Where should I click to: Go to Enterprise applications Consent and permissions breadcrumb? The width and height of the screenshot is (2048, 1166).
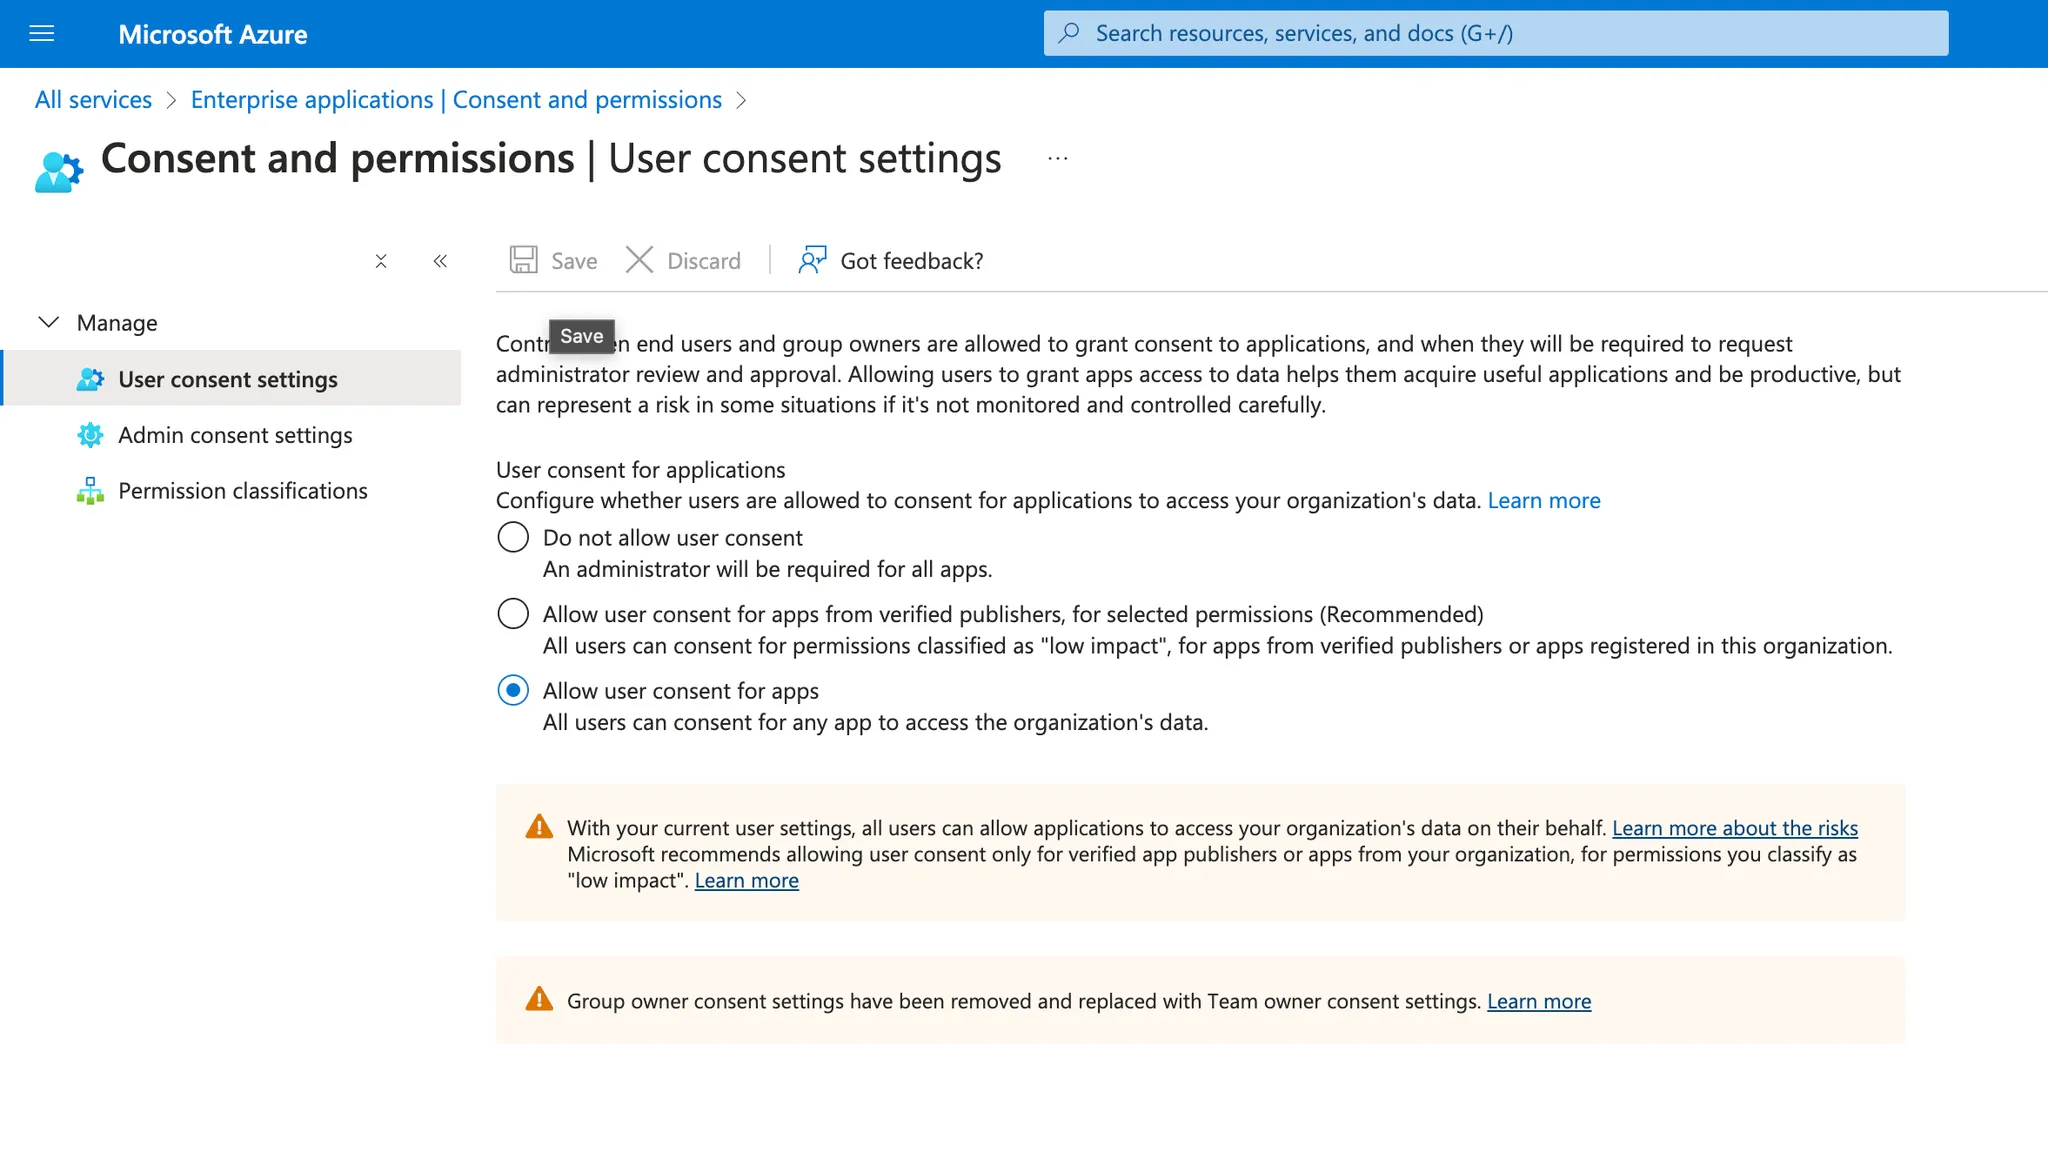click(456, 100)
